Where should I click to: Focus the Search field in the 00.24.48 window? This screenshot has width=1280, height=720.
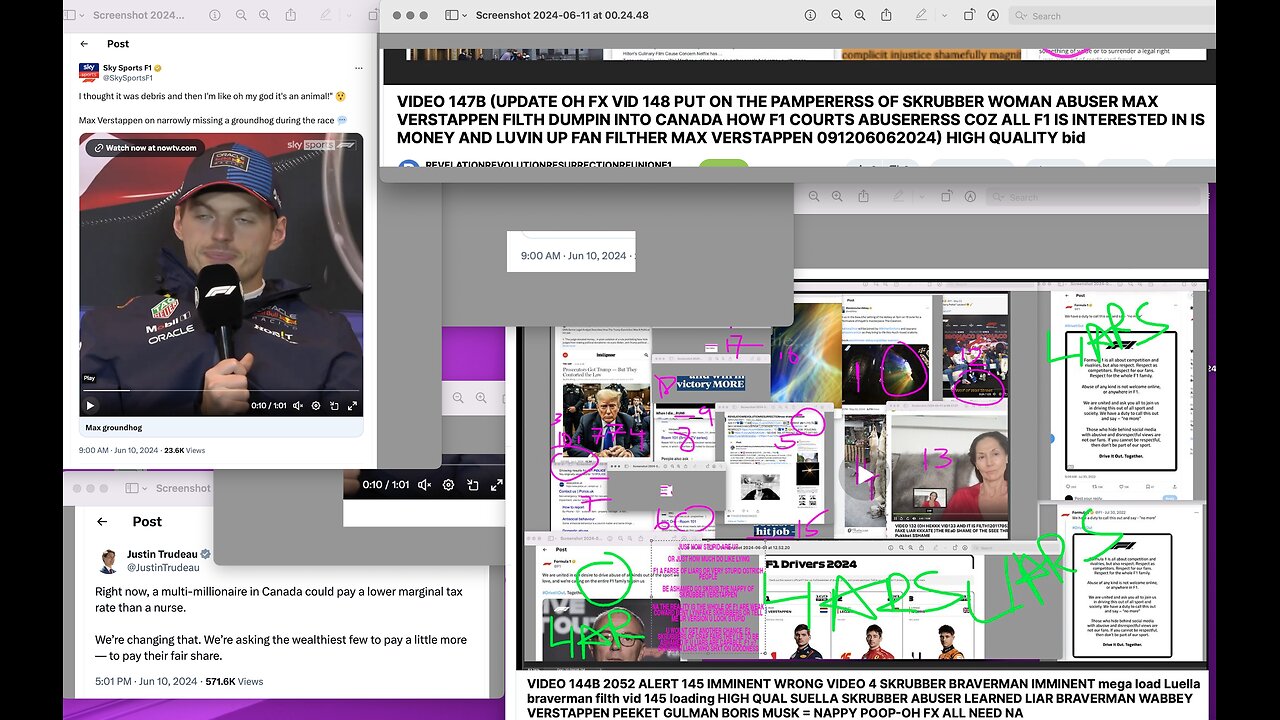(x=1112, y=16)
